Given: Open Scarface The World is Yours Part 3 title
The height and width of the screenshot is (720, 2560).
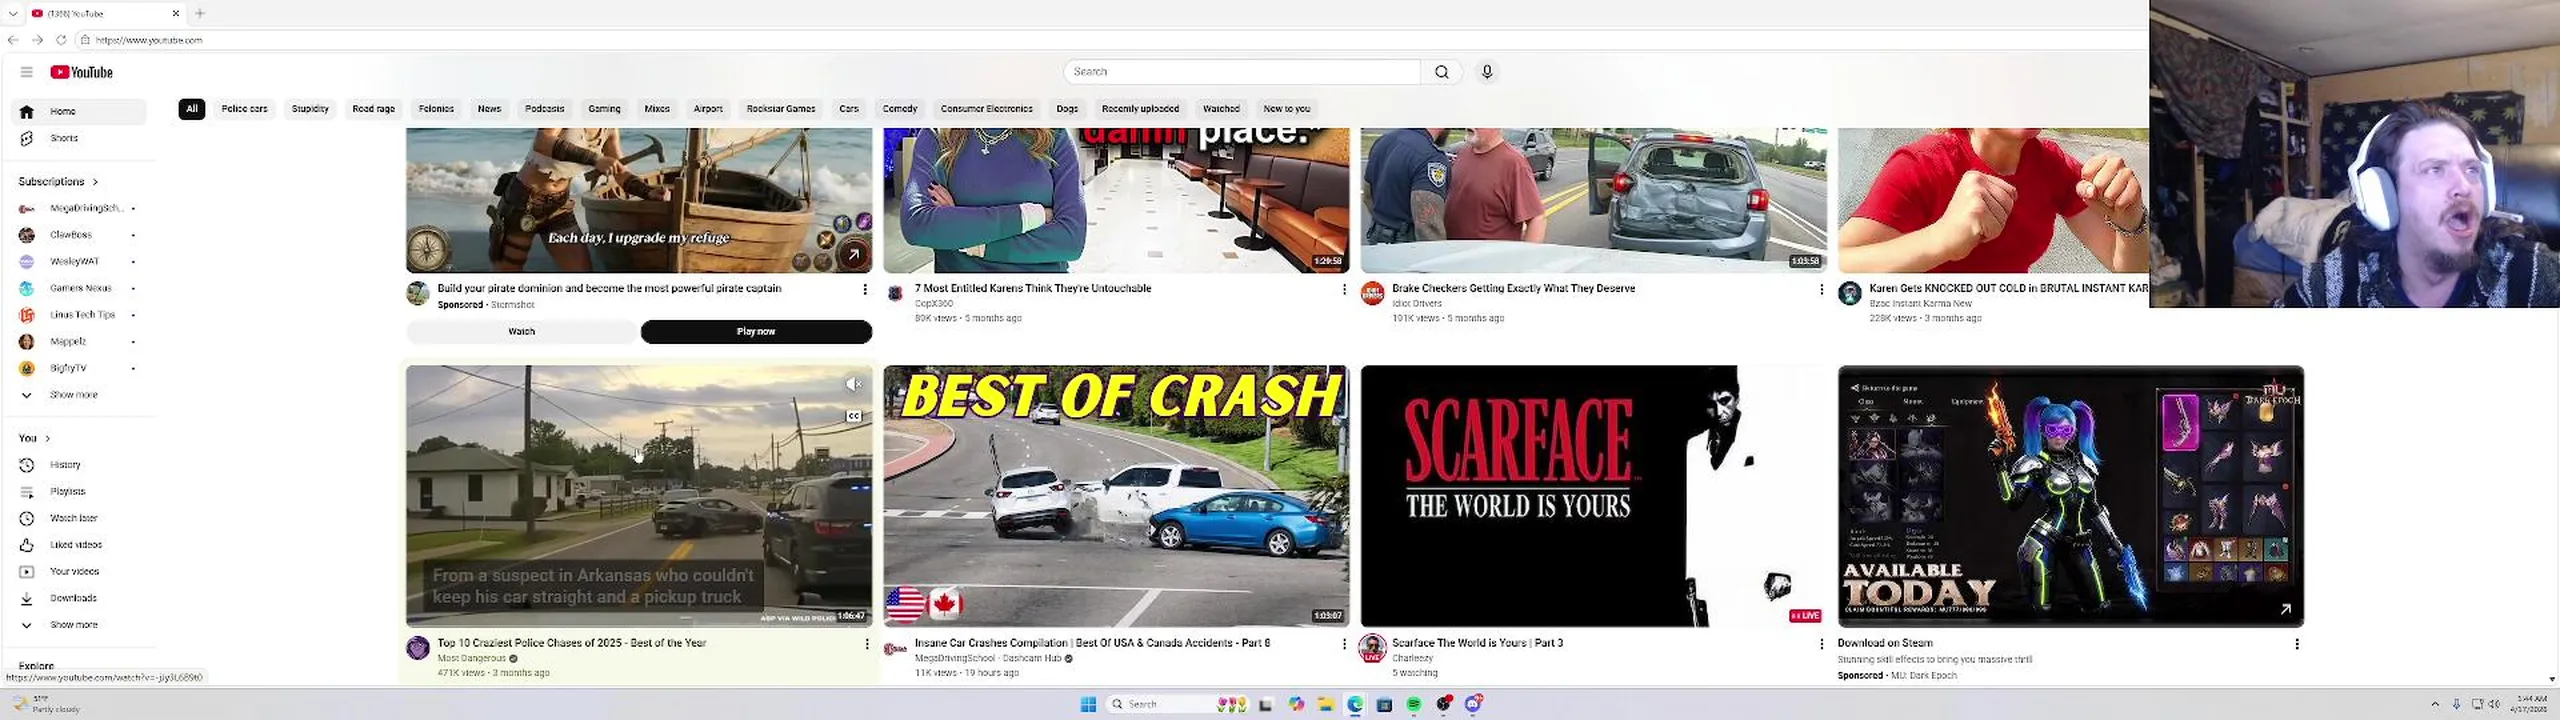Looking at the screenshot, I should tap(1477, 643).
